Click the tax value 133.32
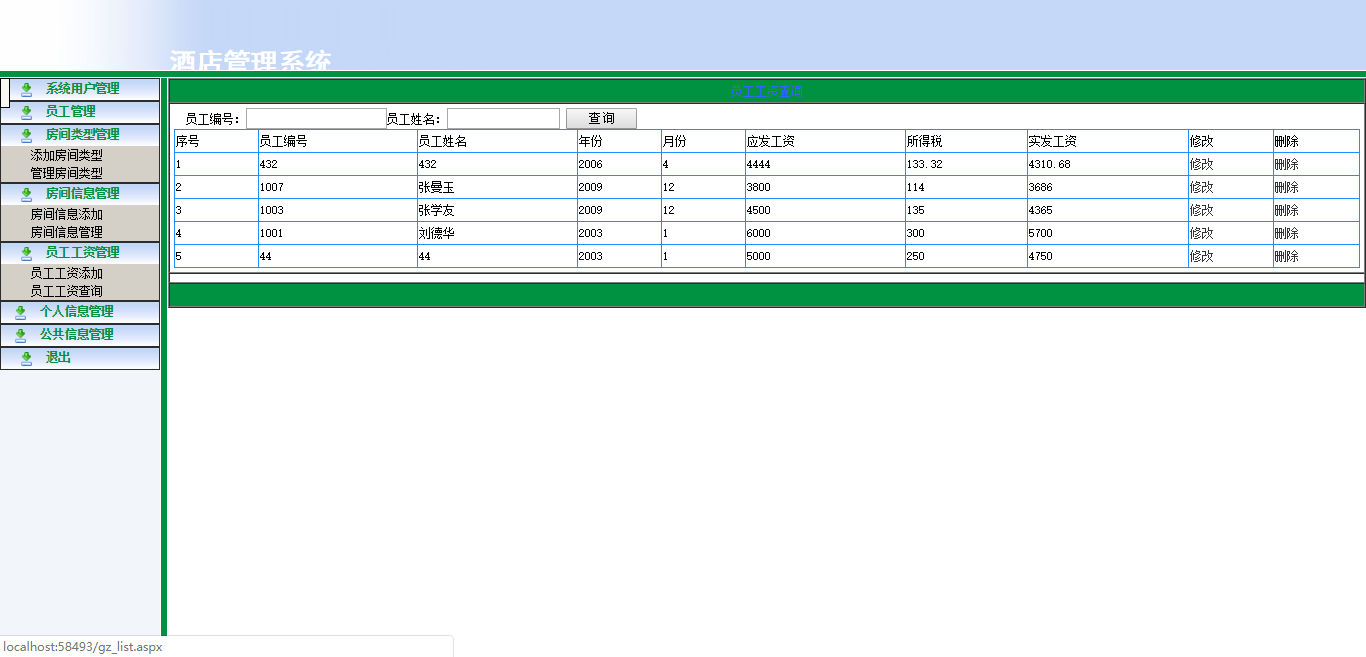The width and height of the screenshot is (1366, 657). coord(925,164)
